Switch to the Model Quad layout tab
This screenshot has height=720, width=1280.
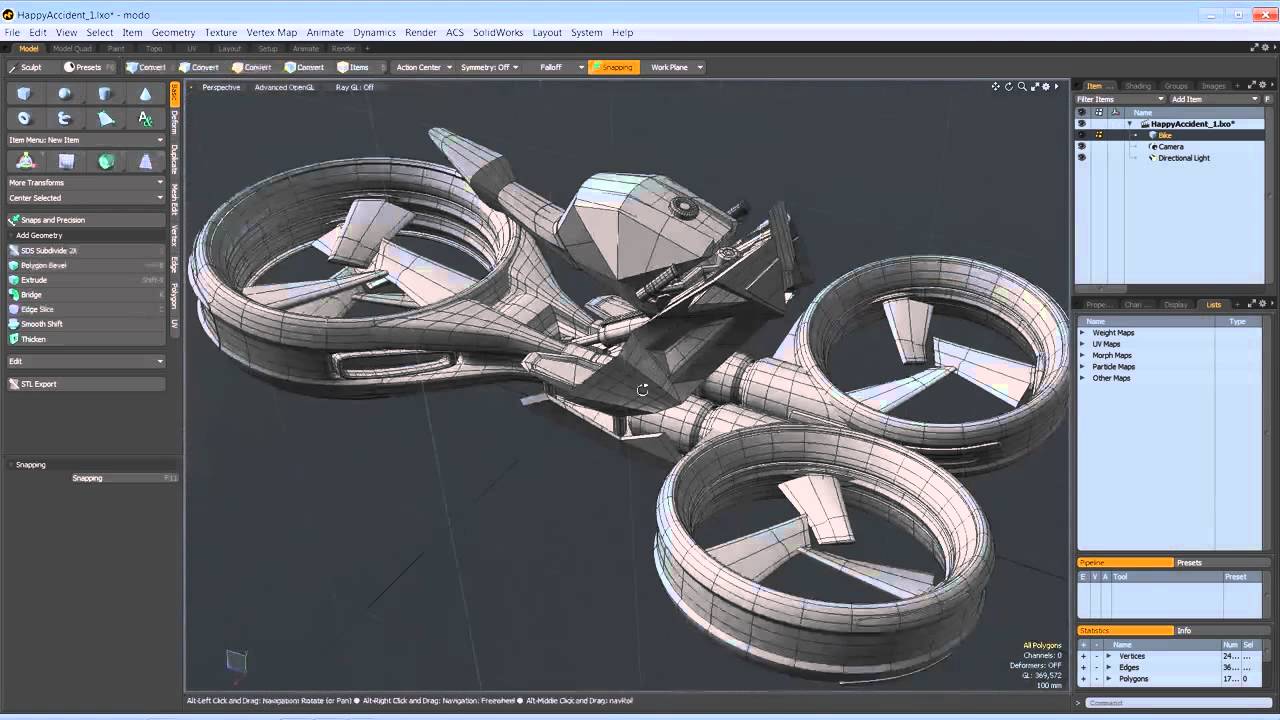click(x=72, y=48)
